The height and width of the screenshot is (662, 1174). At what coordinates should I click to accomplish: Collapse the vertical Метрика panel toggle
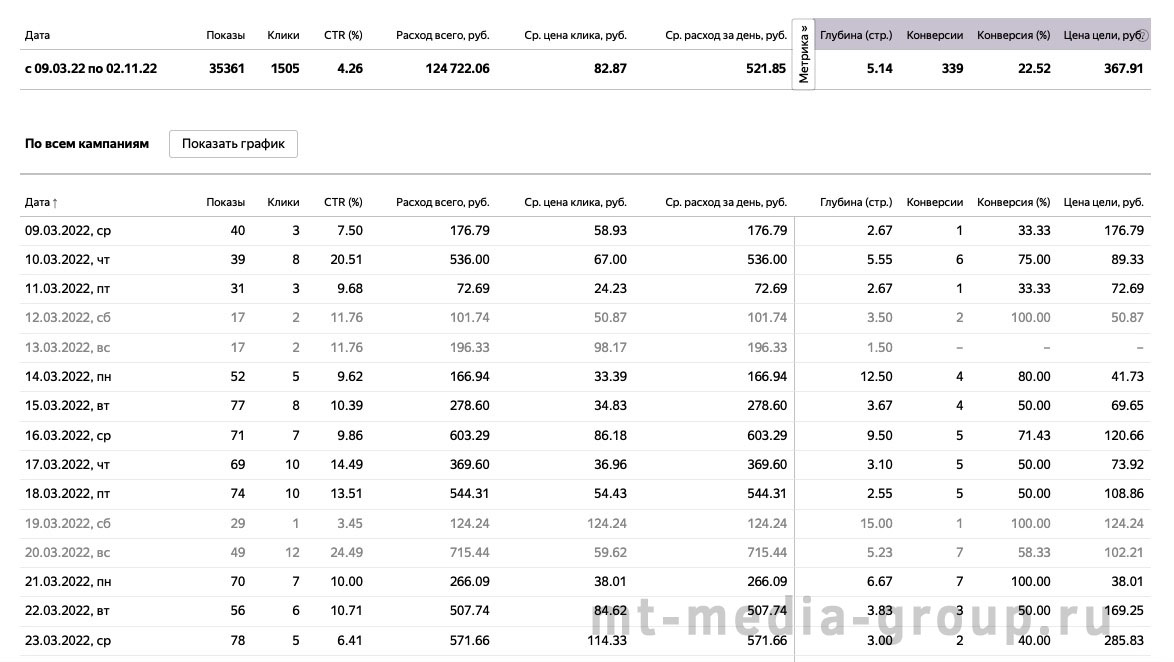[803, 54]
